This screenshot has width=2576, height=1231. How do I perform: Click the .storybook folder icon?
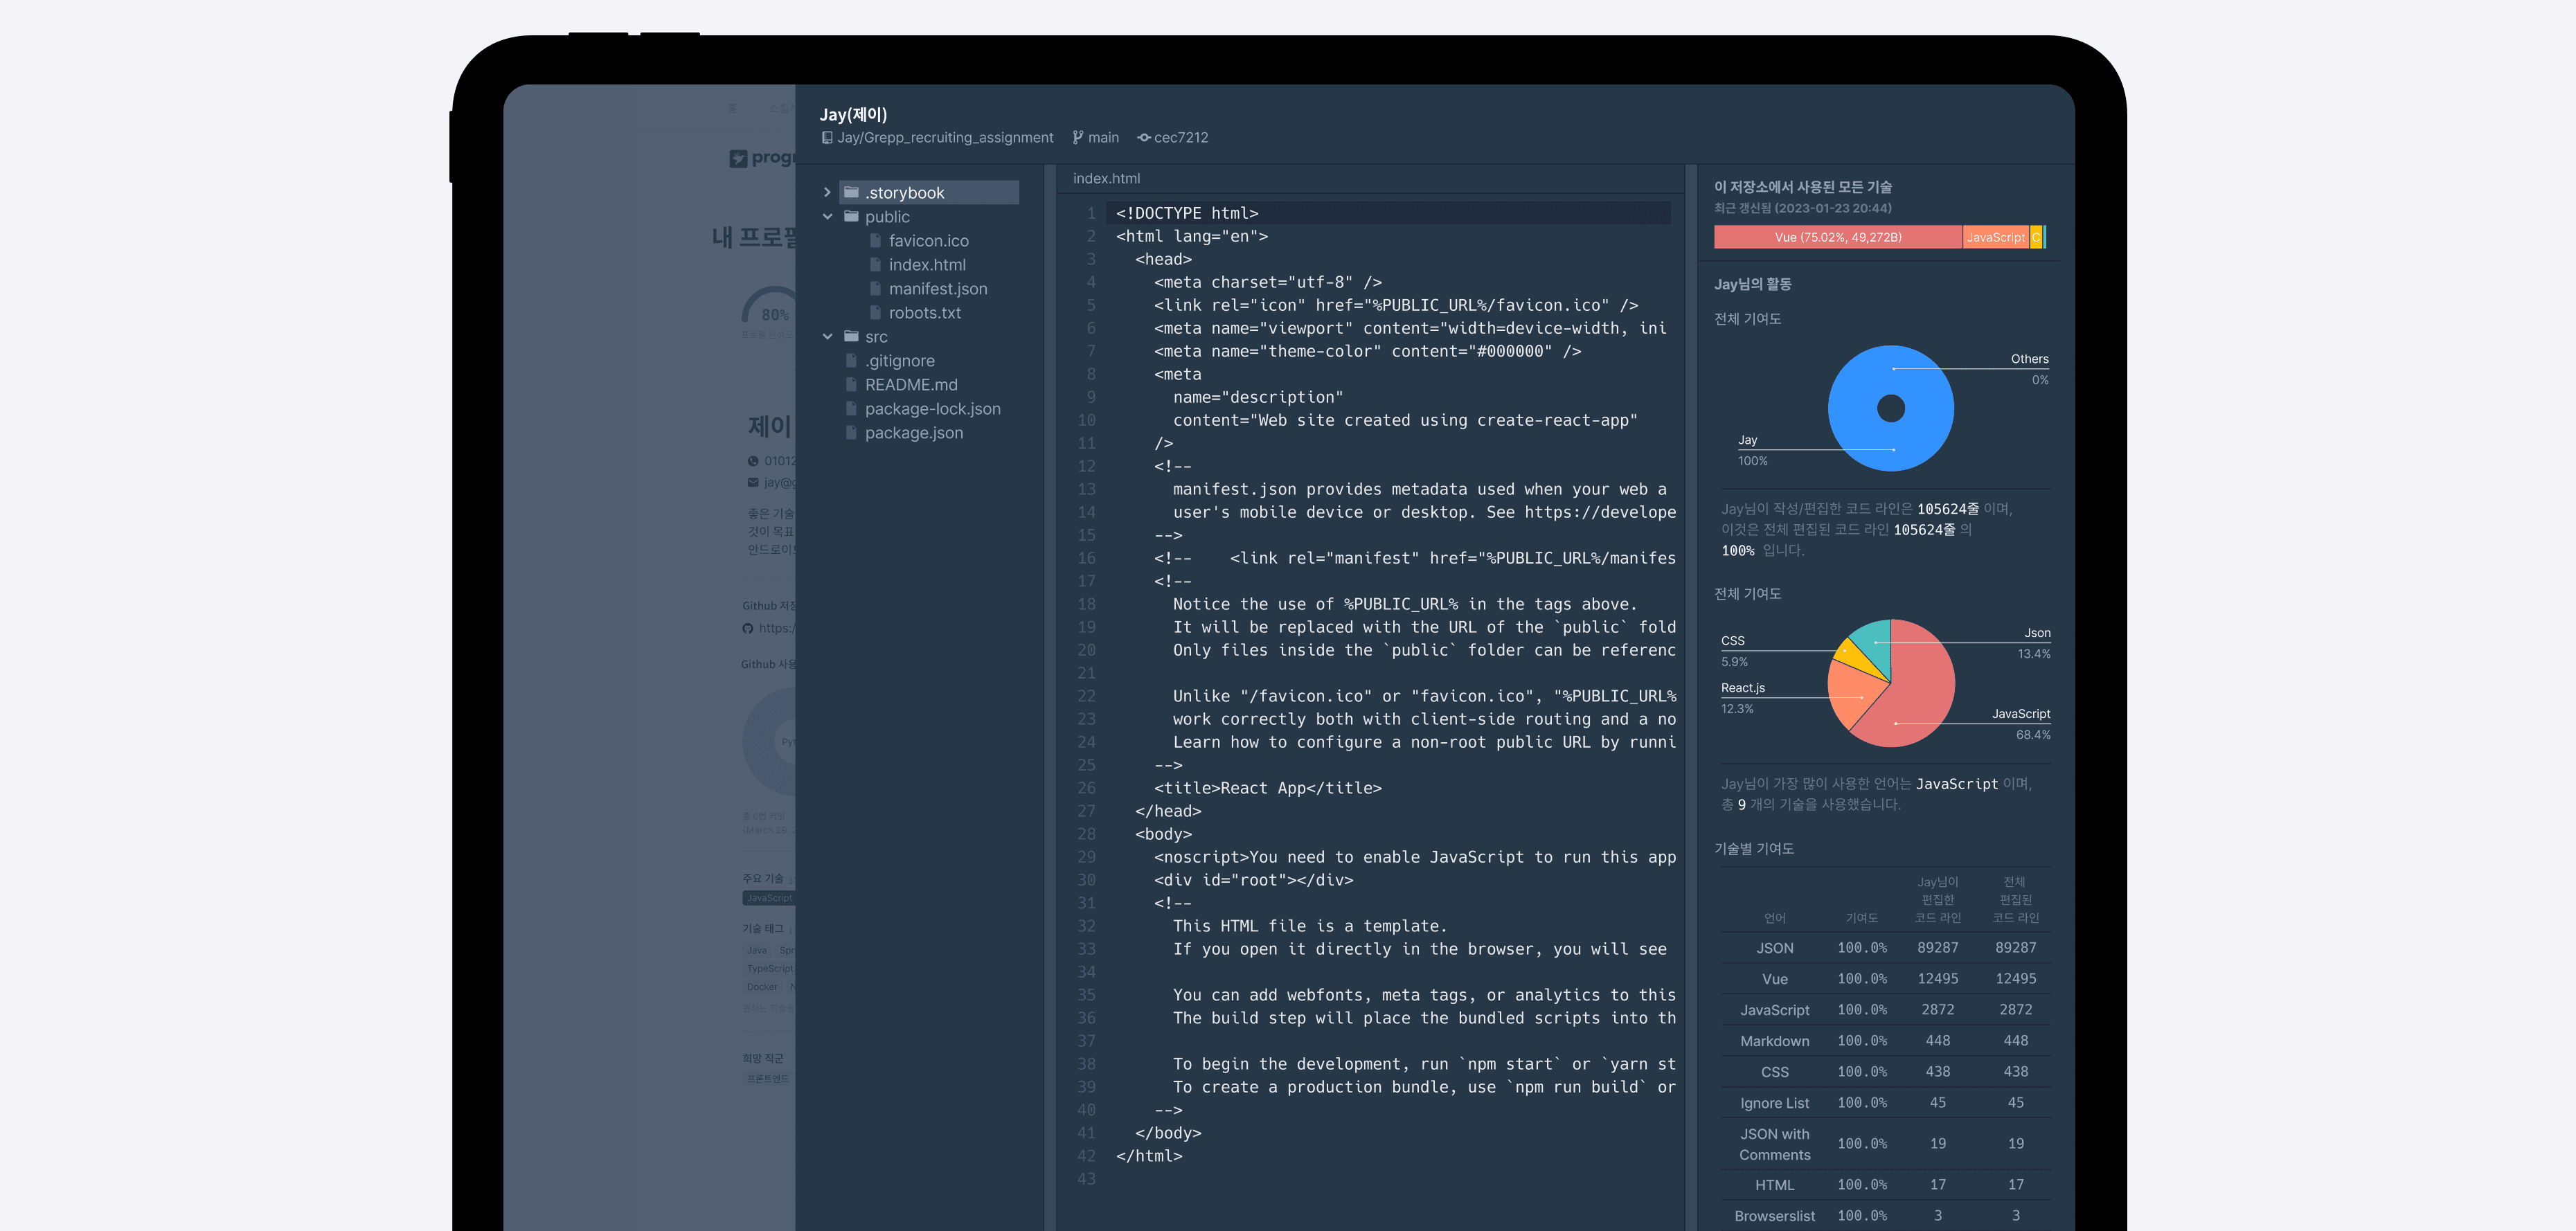pos(851,192)
